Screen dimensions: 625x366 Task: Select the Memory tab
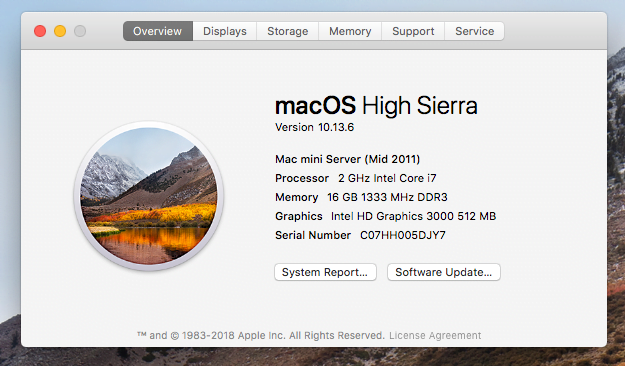(350, 31)
